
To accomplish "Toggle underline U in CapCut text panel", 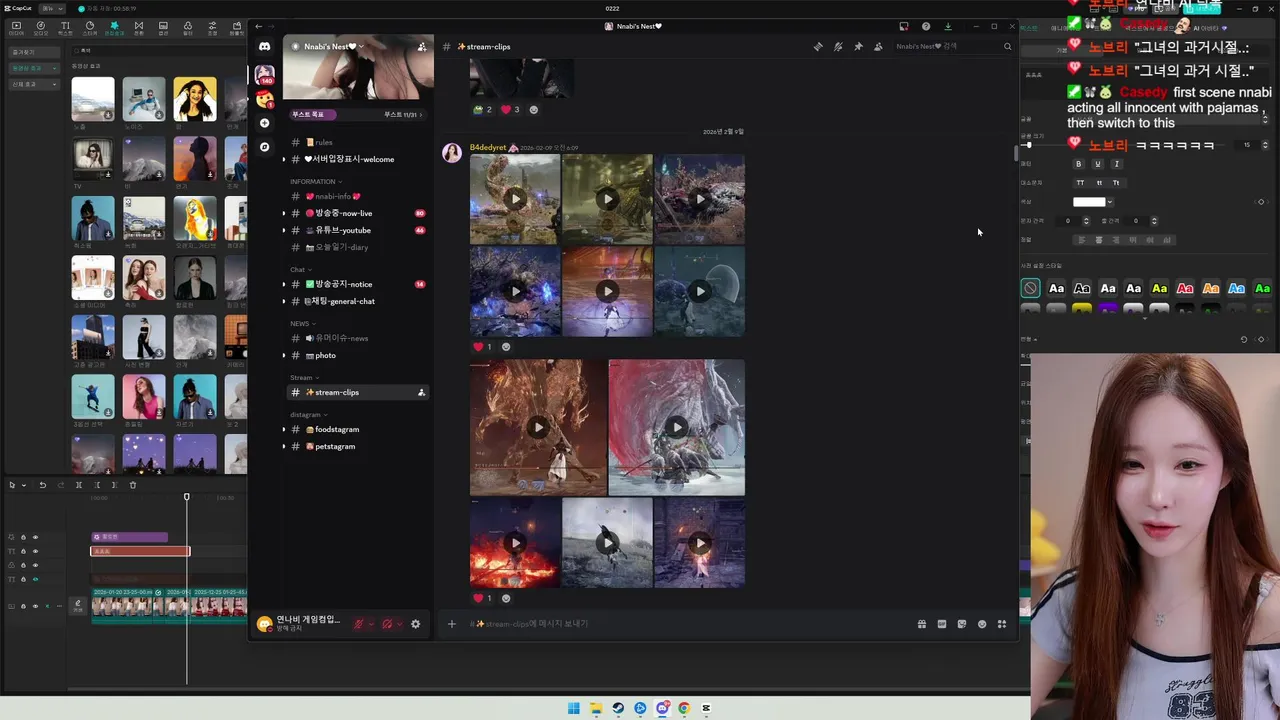I will 1097,164.
